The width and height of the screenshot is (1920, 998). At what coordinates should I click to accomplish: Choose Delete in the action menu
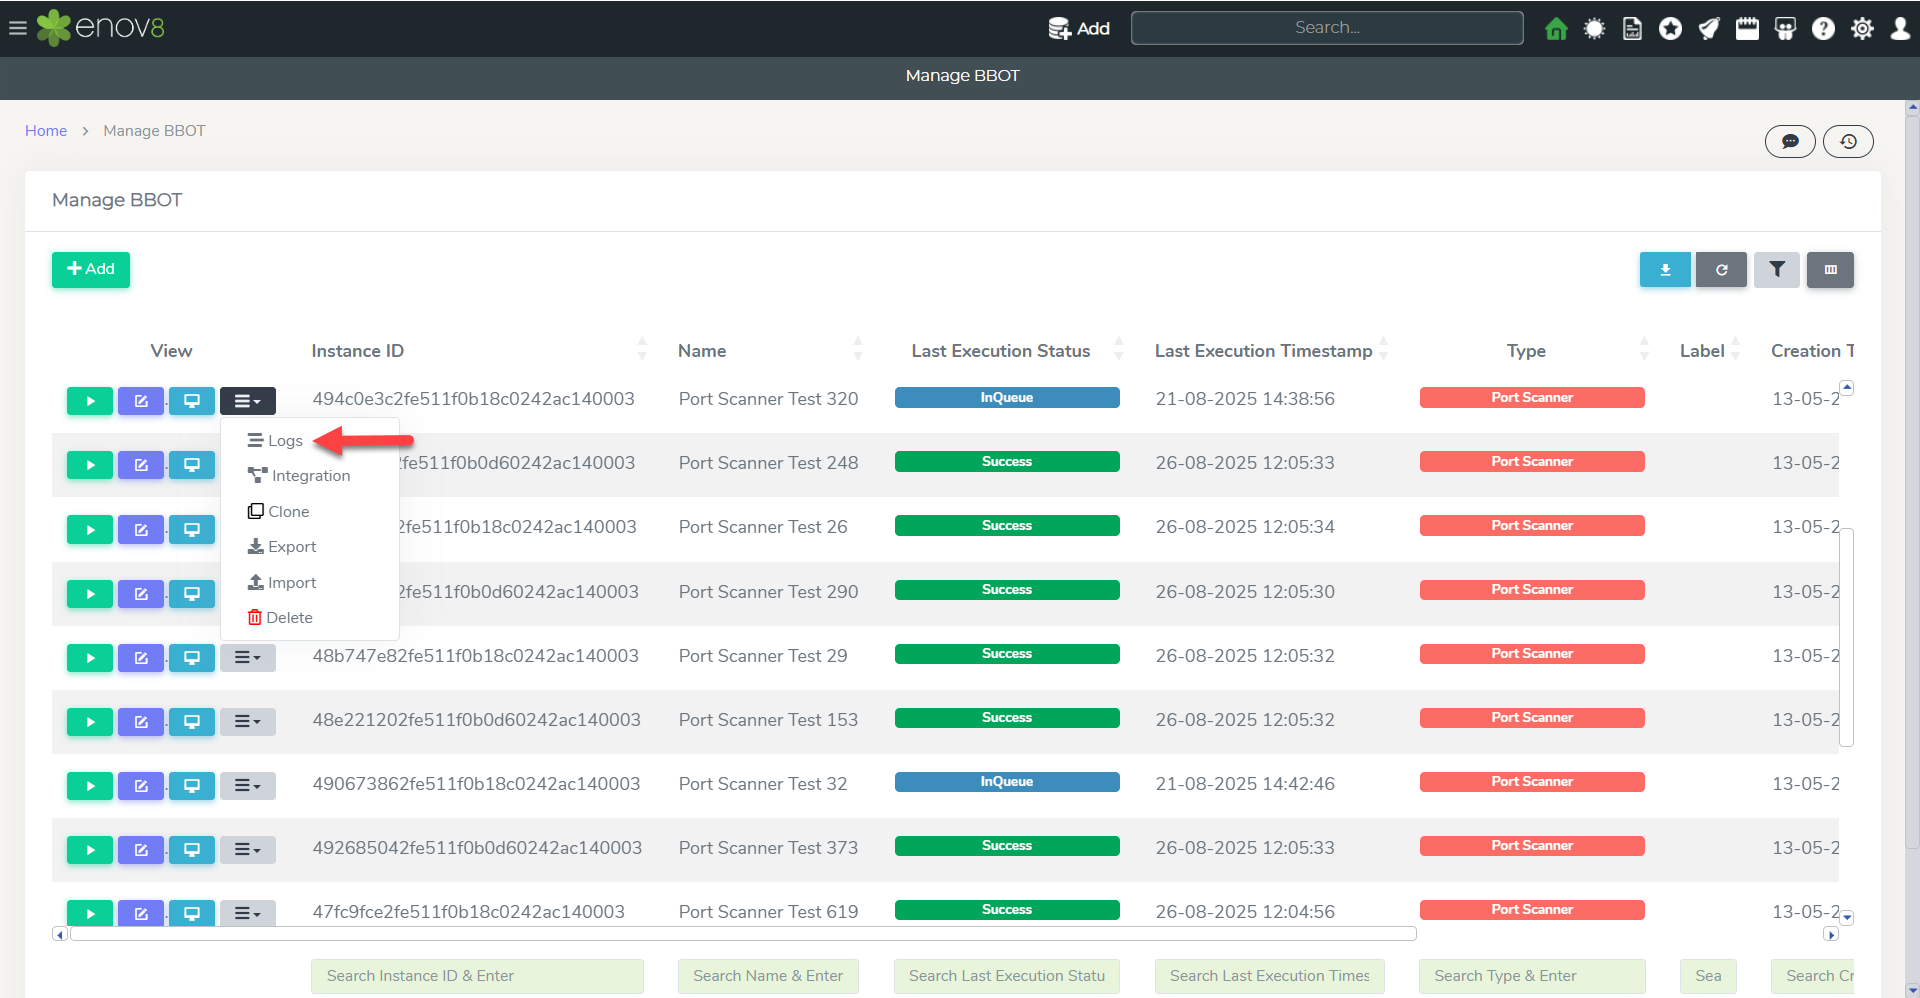[289, 618]
